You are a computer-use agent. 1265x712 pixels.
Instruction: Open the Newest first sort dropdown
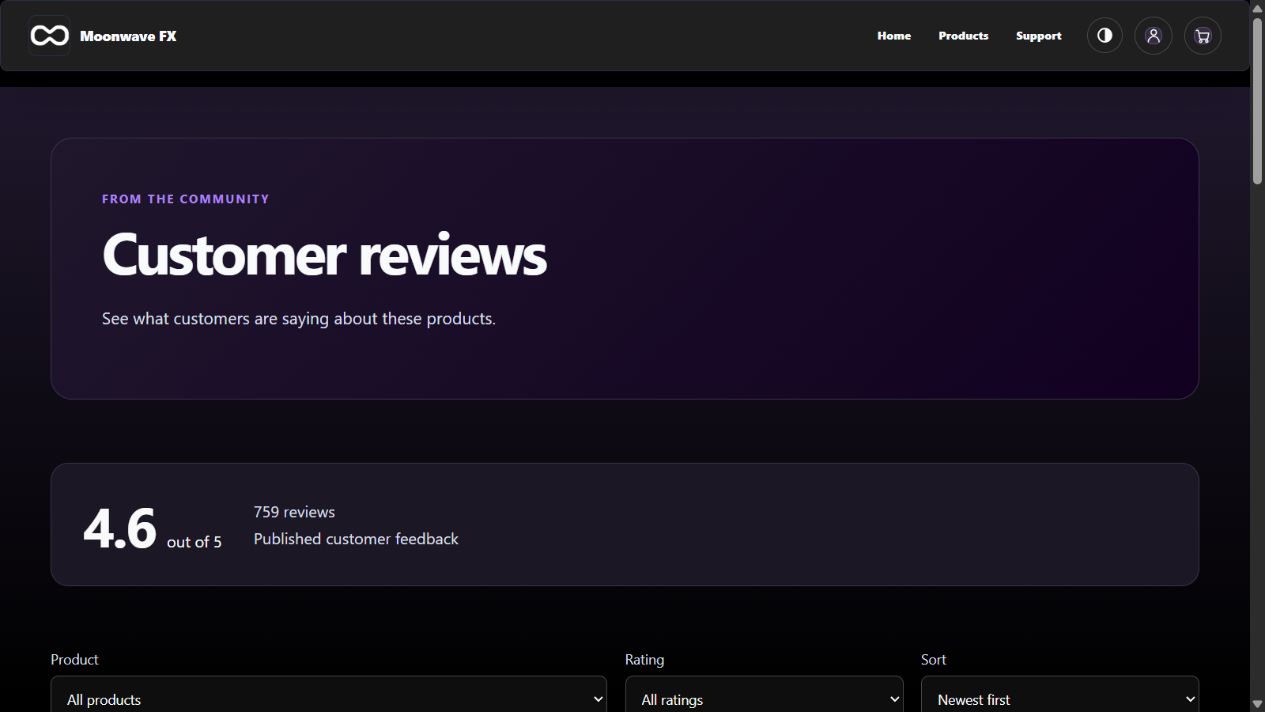(x=1060, y=697)
